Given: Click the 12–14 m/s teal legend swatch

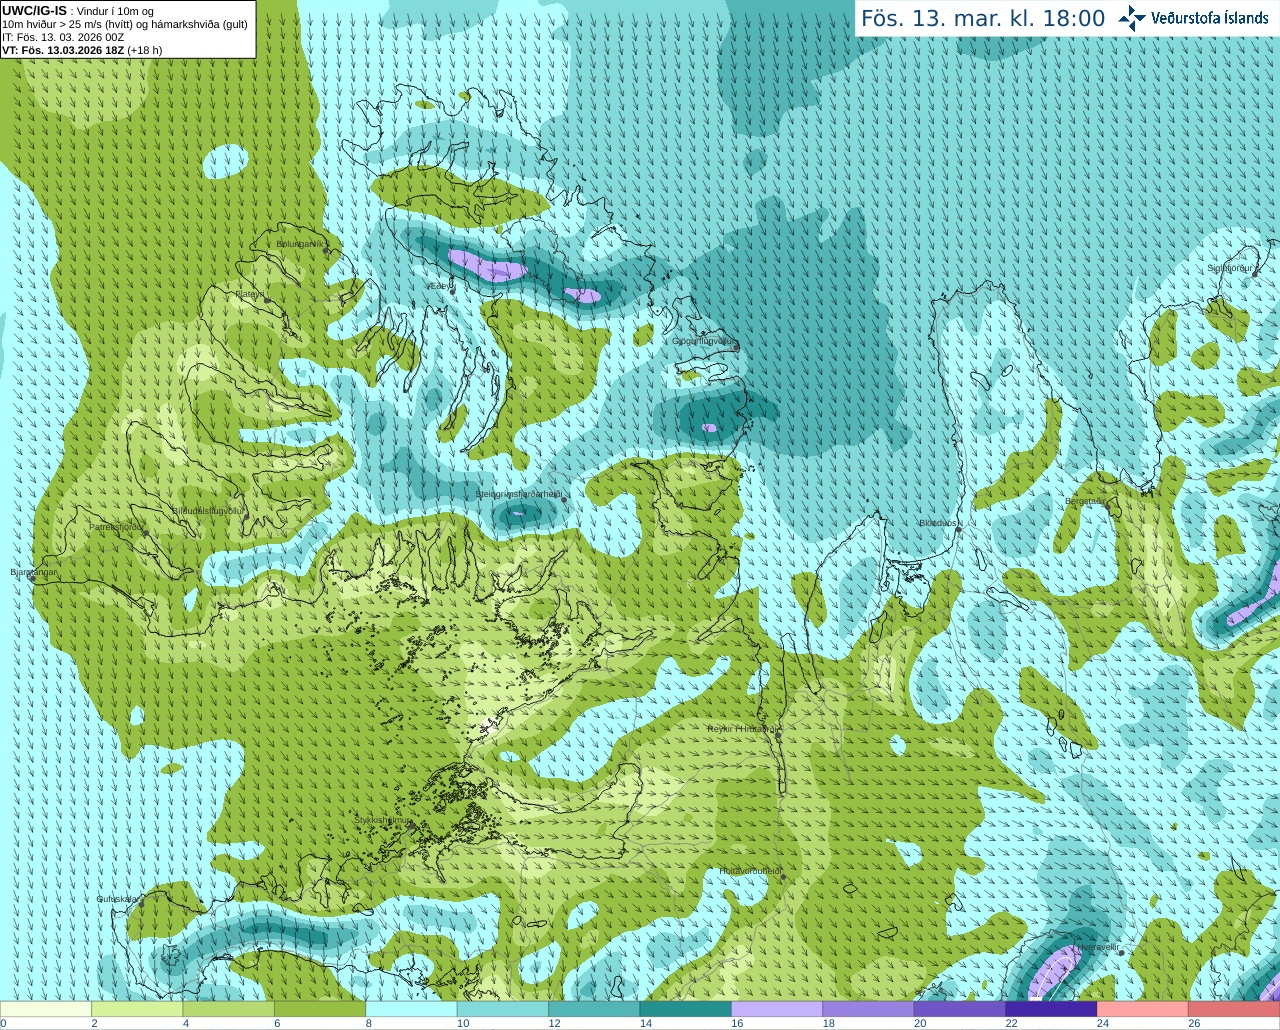Looking at the screenshot, I should point(594,1009).
